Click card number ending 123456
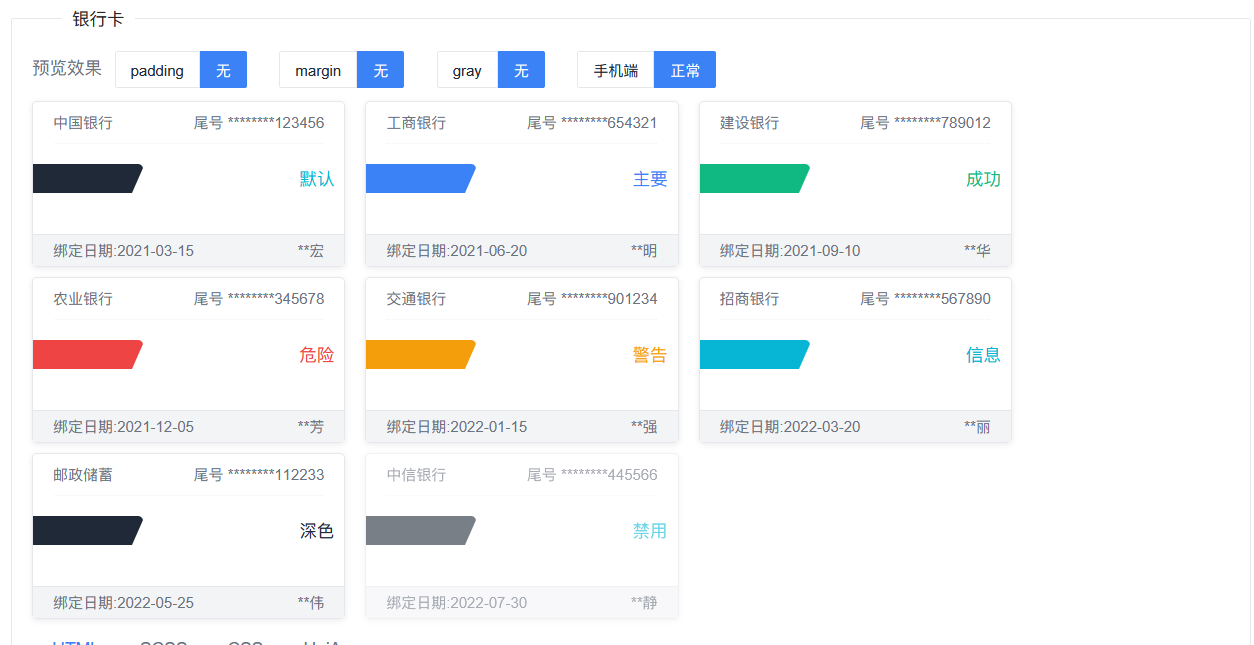 [x=259, y=123]
